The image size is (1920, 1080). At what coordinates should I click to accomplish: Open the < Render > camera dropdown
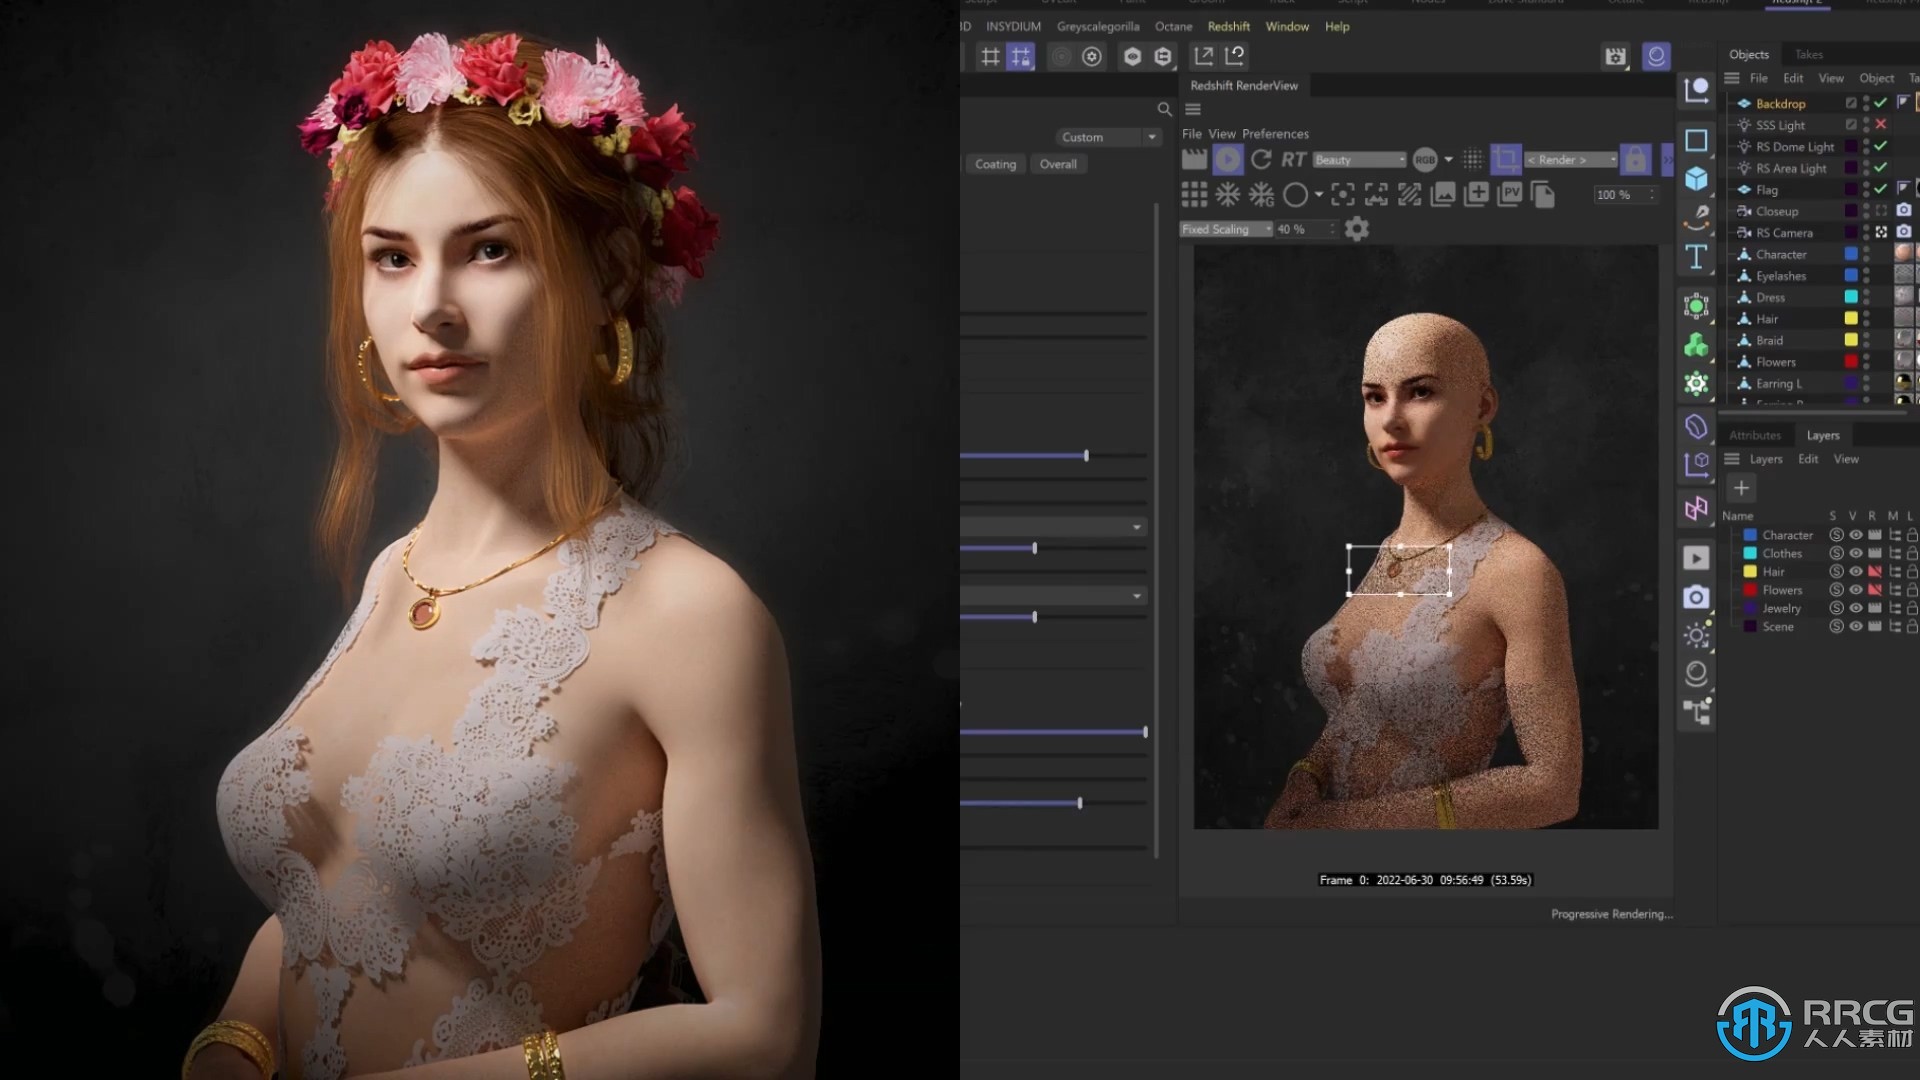(x=1571, y=160)
